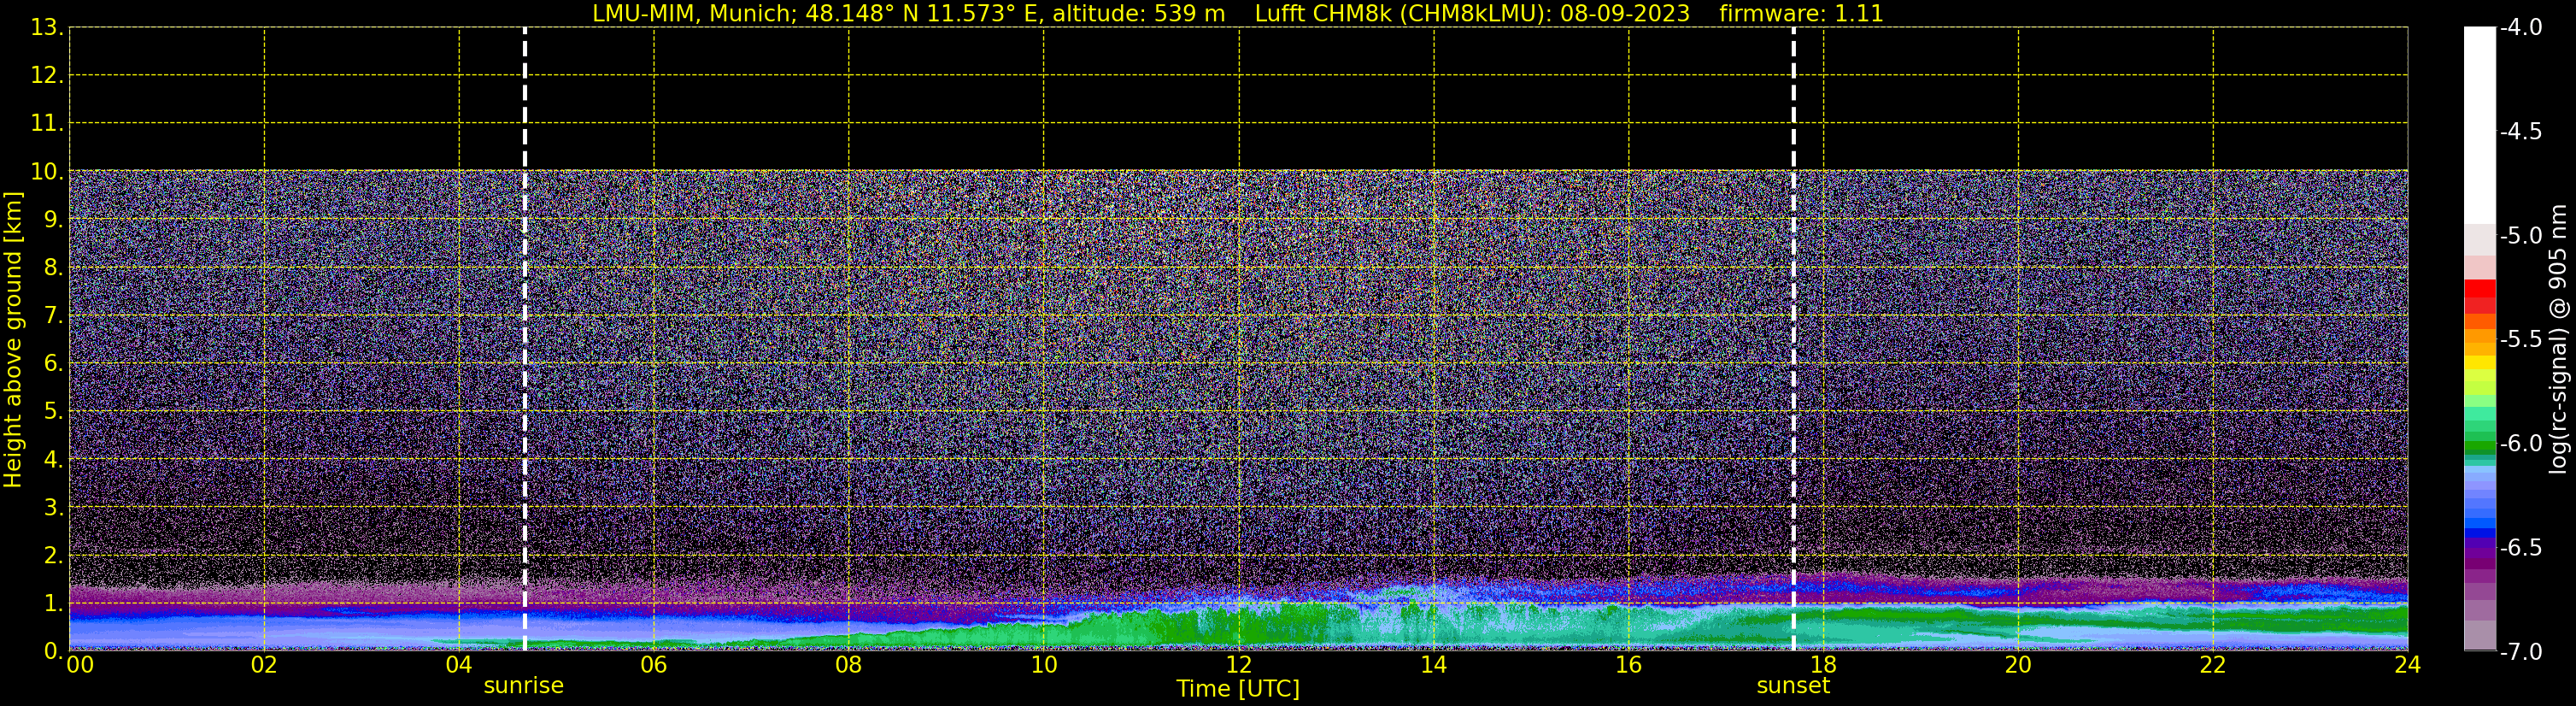2576x706 pixels.
Task: Click the '-5.0' colorbar tick label
Action: point(2520,236)
